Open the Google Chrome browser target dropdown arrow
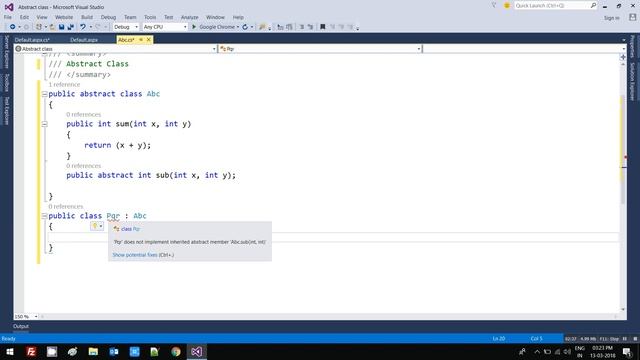Image resolution: width=640 pixels, height=360 pixels. pos(238,27)
